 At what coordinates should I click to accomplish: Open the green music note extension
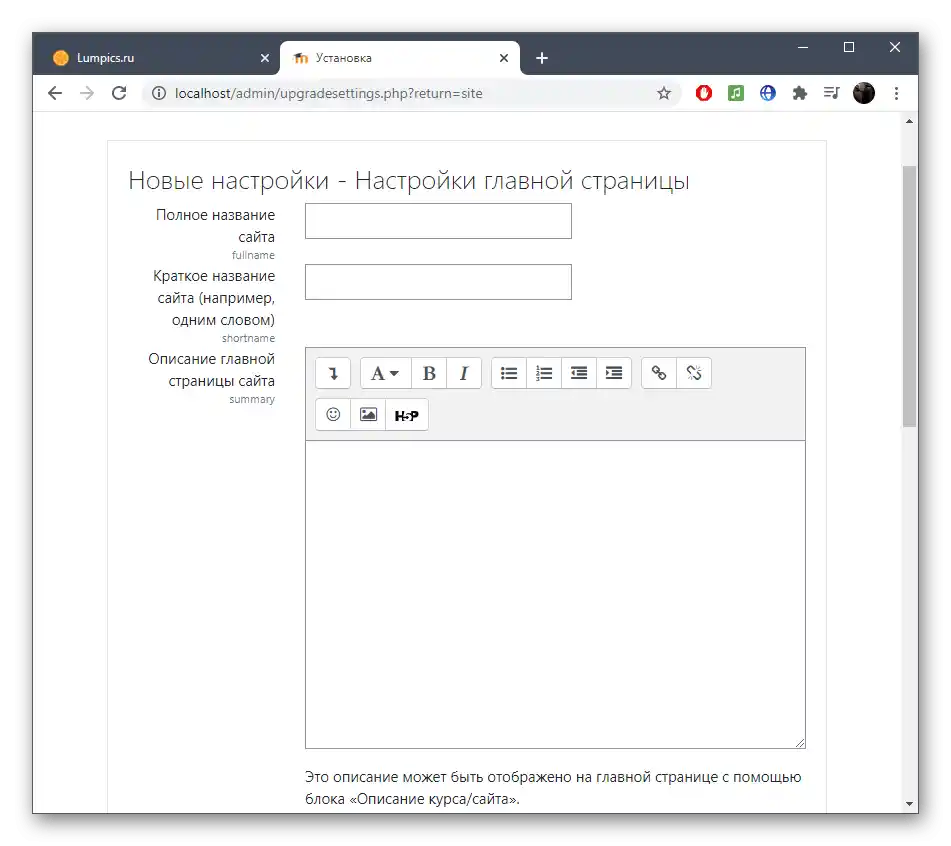tap(736, 93)
